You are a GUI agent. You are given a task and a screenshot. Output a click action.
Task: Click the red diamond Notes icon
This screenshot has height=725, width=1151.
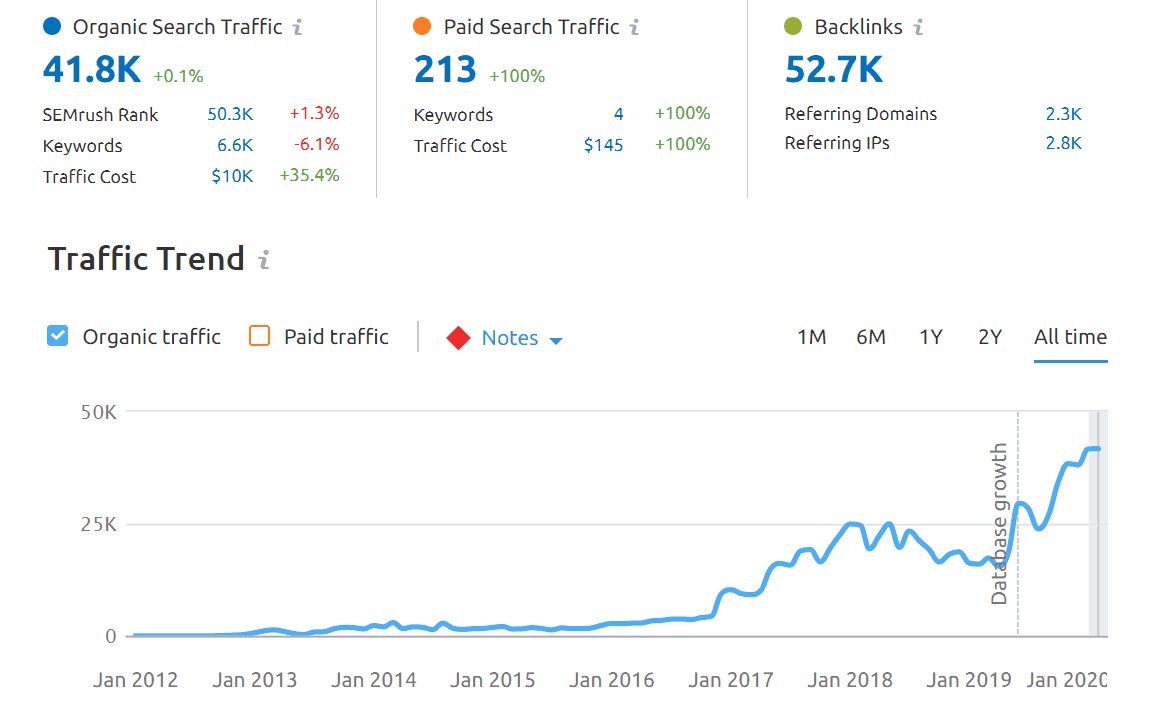coord(459,338)
